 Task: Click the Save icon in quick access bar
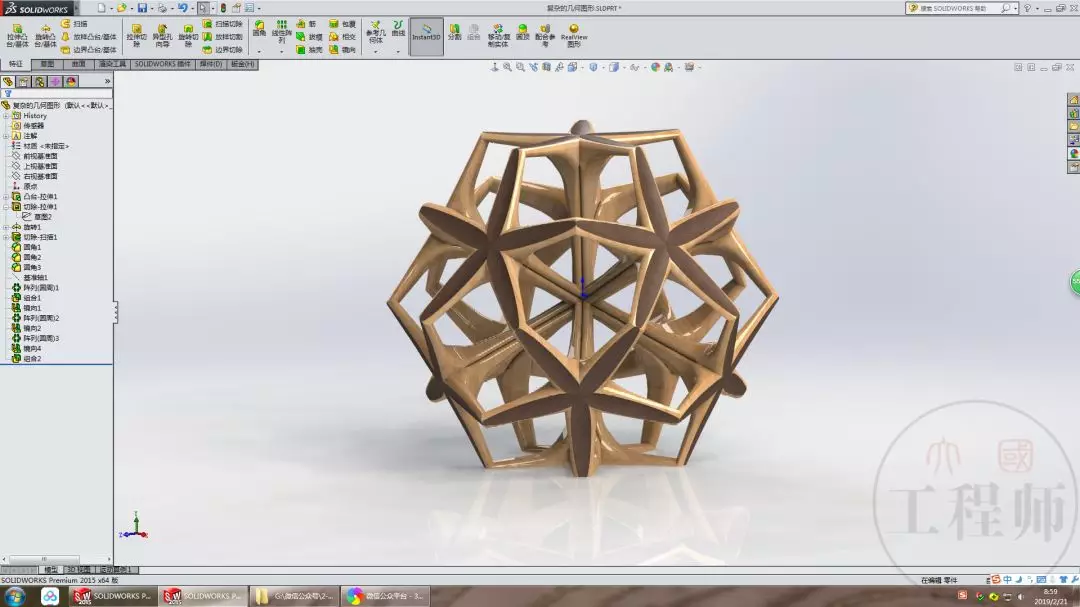(142, 8)
